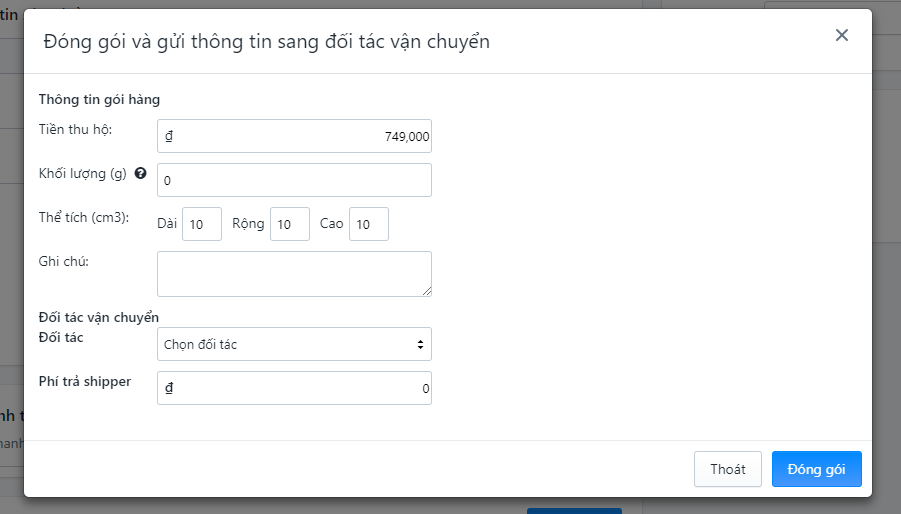Click the đ symbol in Phí trả shipper field

(x=169, y=388)
